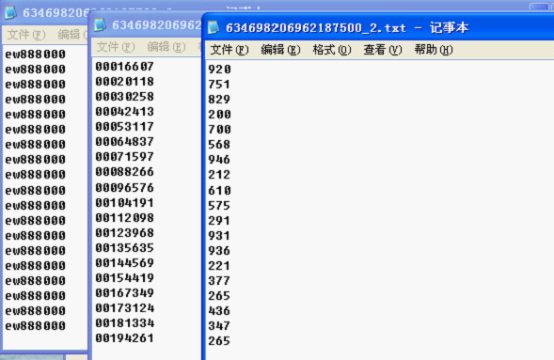Click line 00194261 in the middle window

[125, 338]
